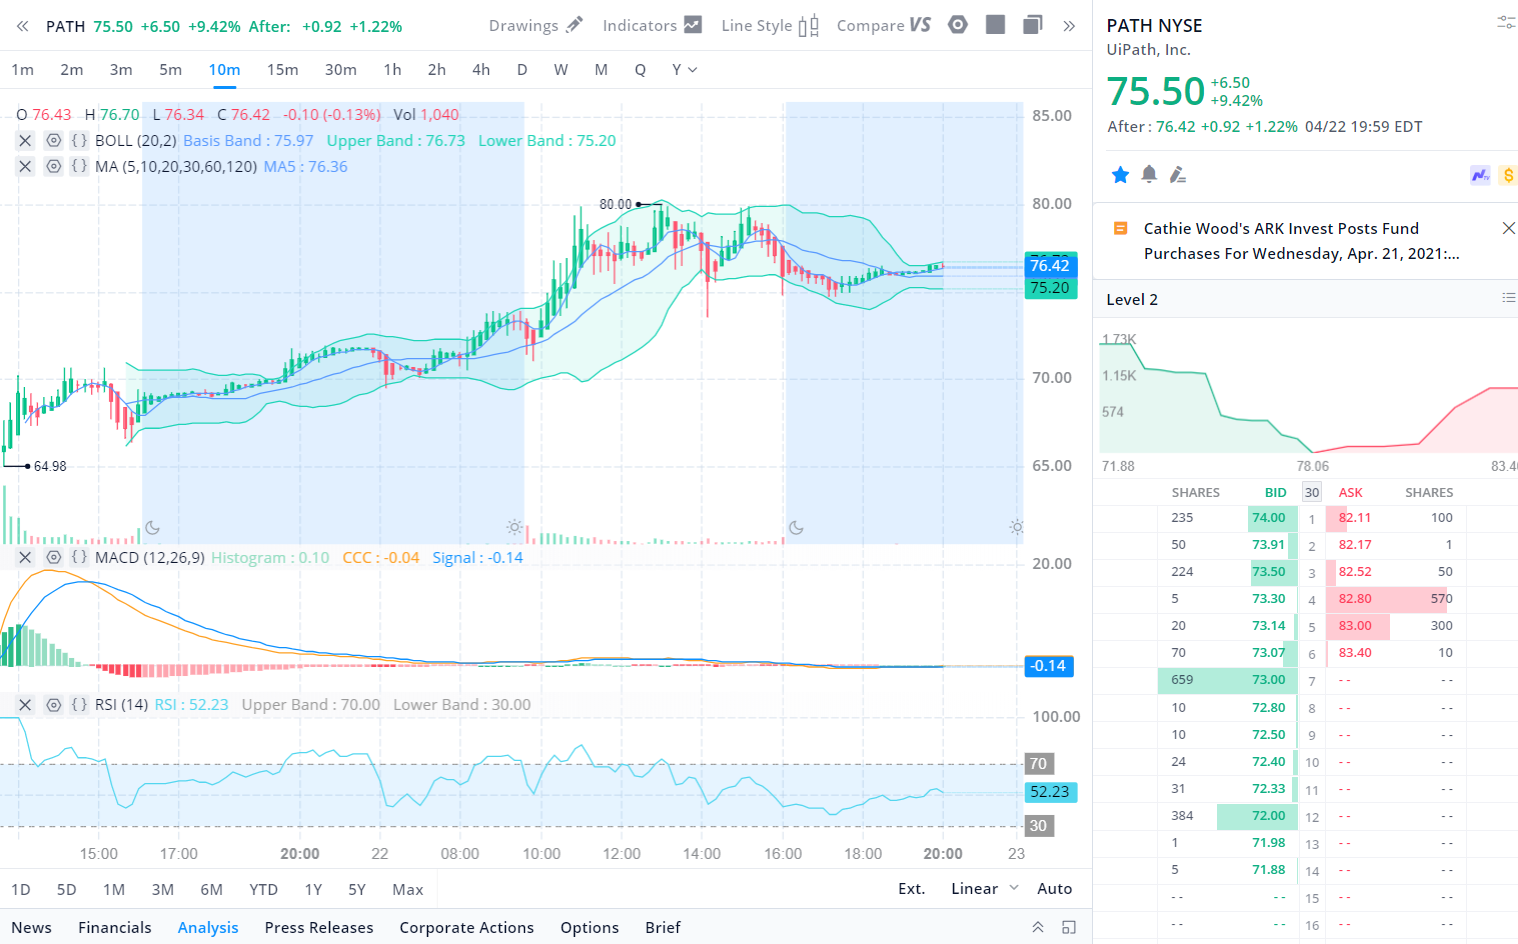This screenshot has width=1518, height=944.
Task: Select the 5m timeframe
Action: coord(170,70)
